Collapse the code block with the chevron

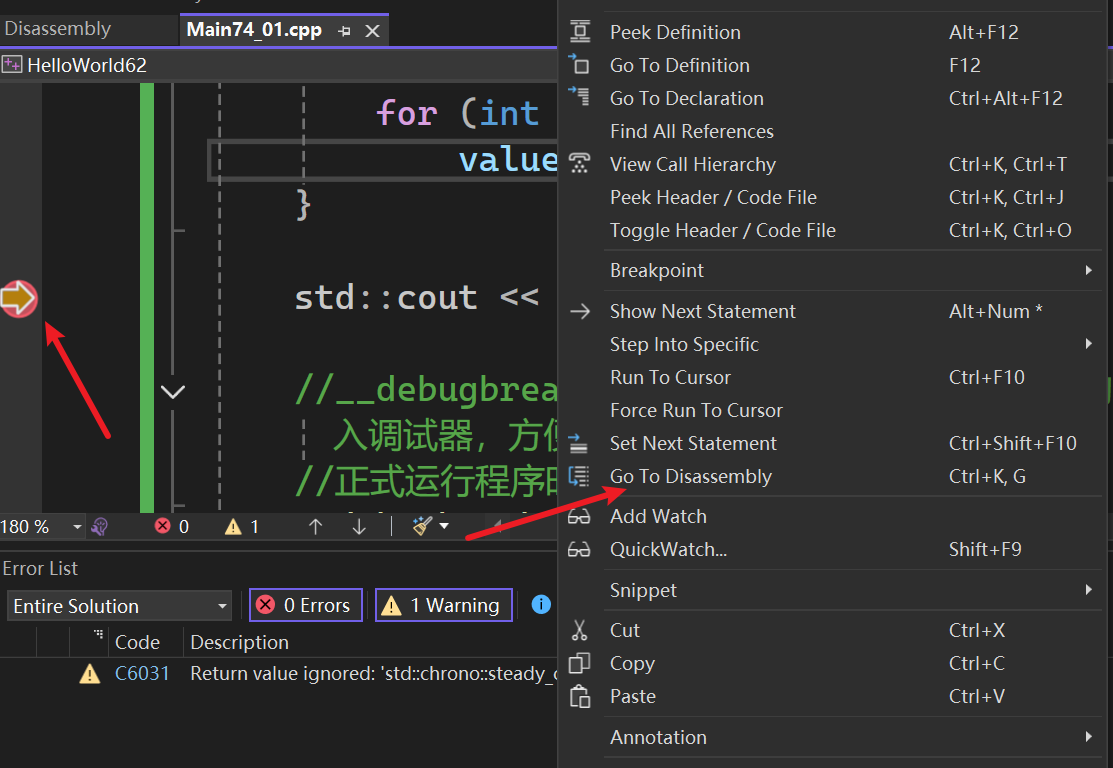173,392
